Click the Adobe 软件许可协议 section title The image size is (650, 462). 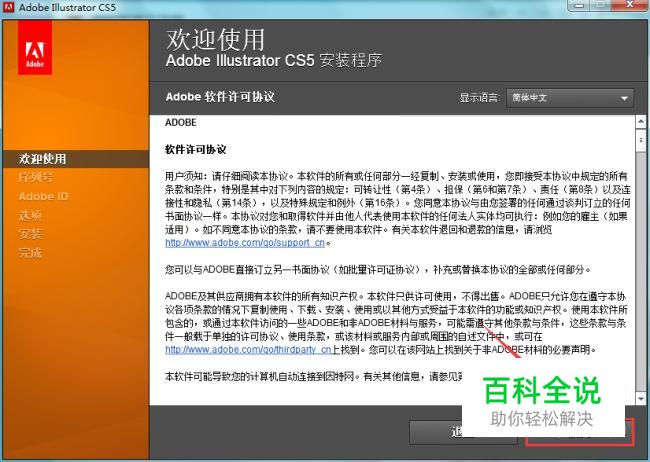point(220,97)
